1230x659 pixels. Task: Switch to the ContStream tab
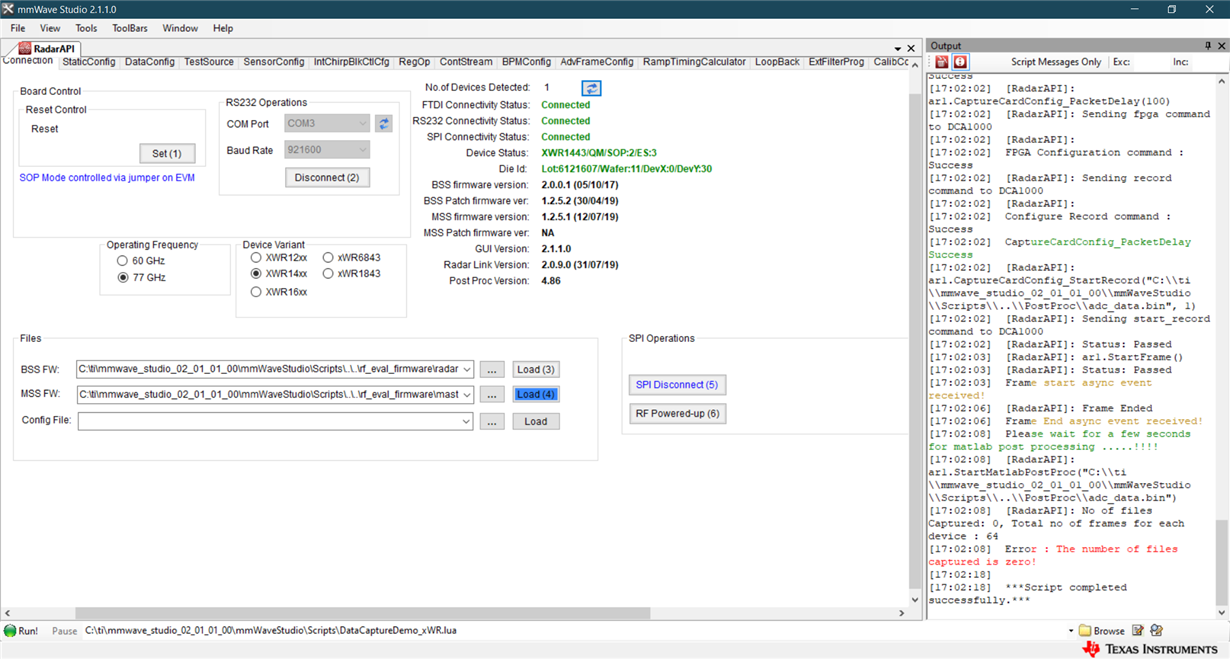(466, 62)
